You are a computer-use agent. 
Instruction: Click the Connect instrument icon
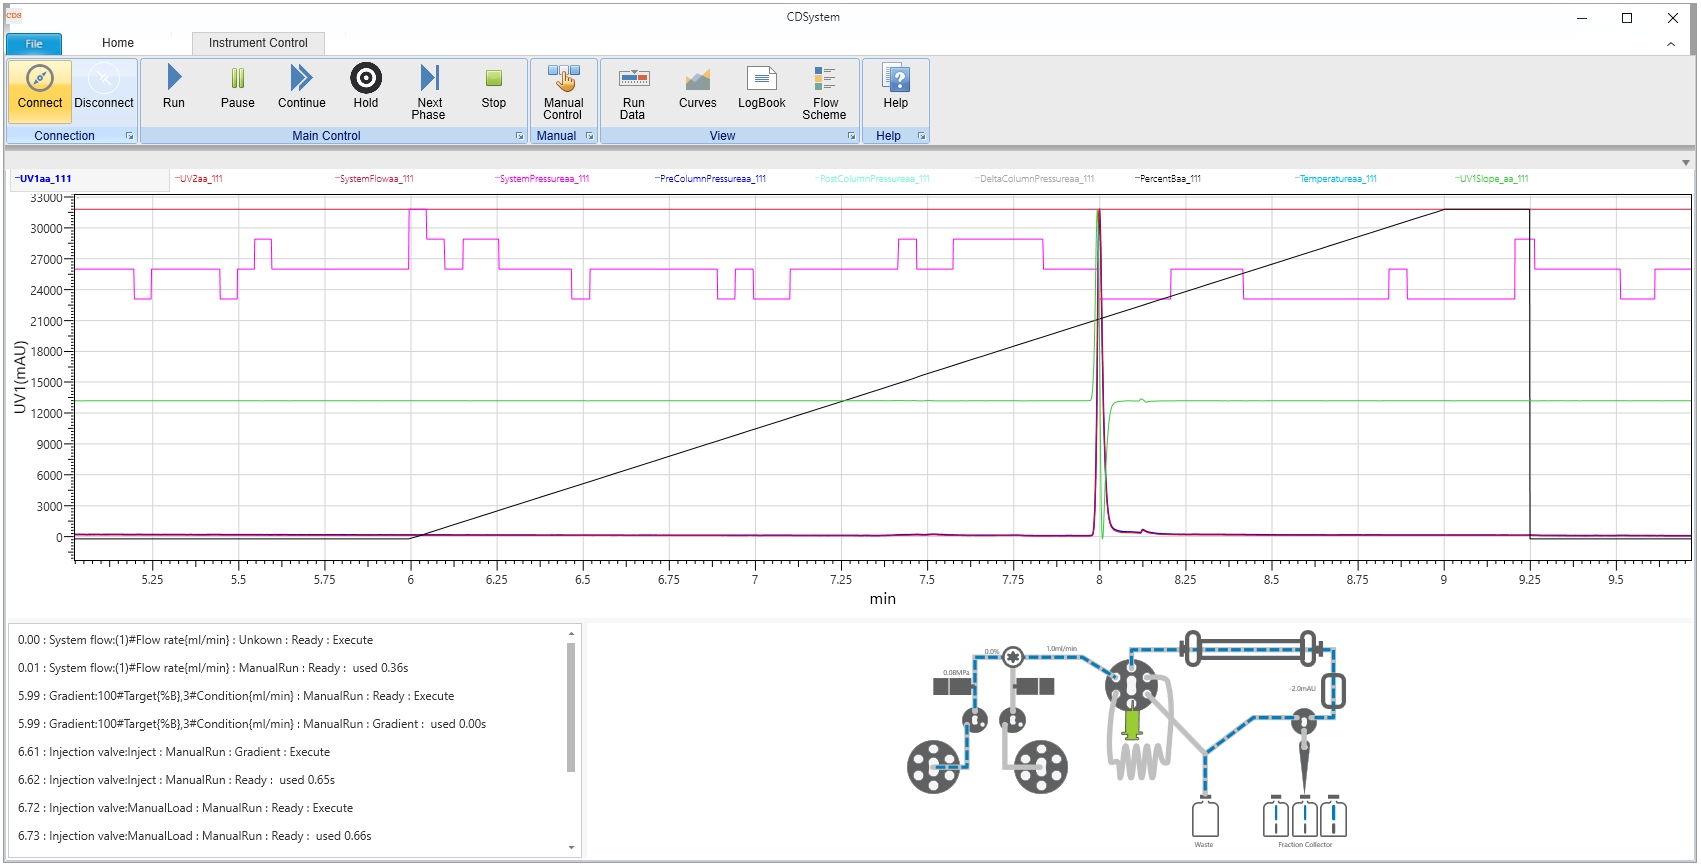(x=40, y=78)
